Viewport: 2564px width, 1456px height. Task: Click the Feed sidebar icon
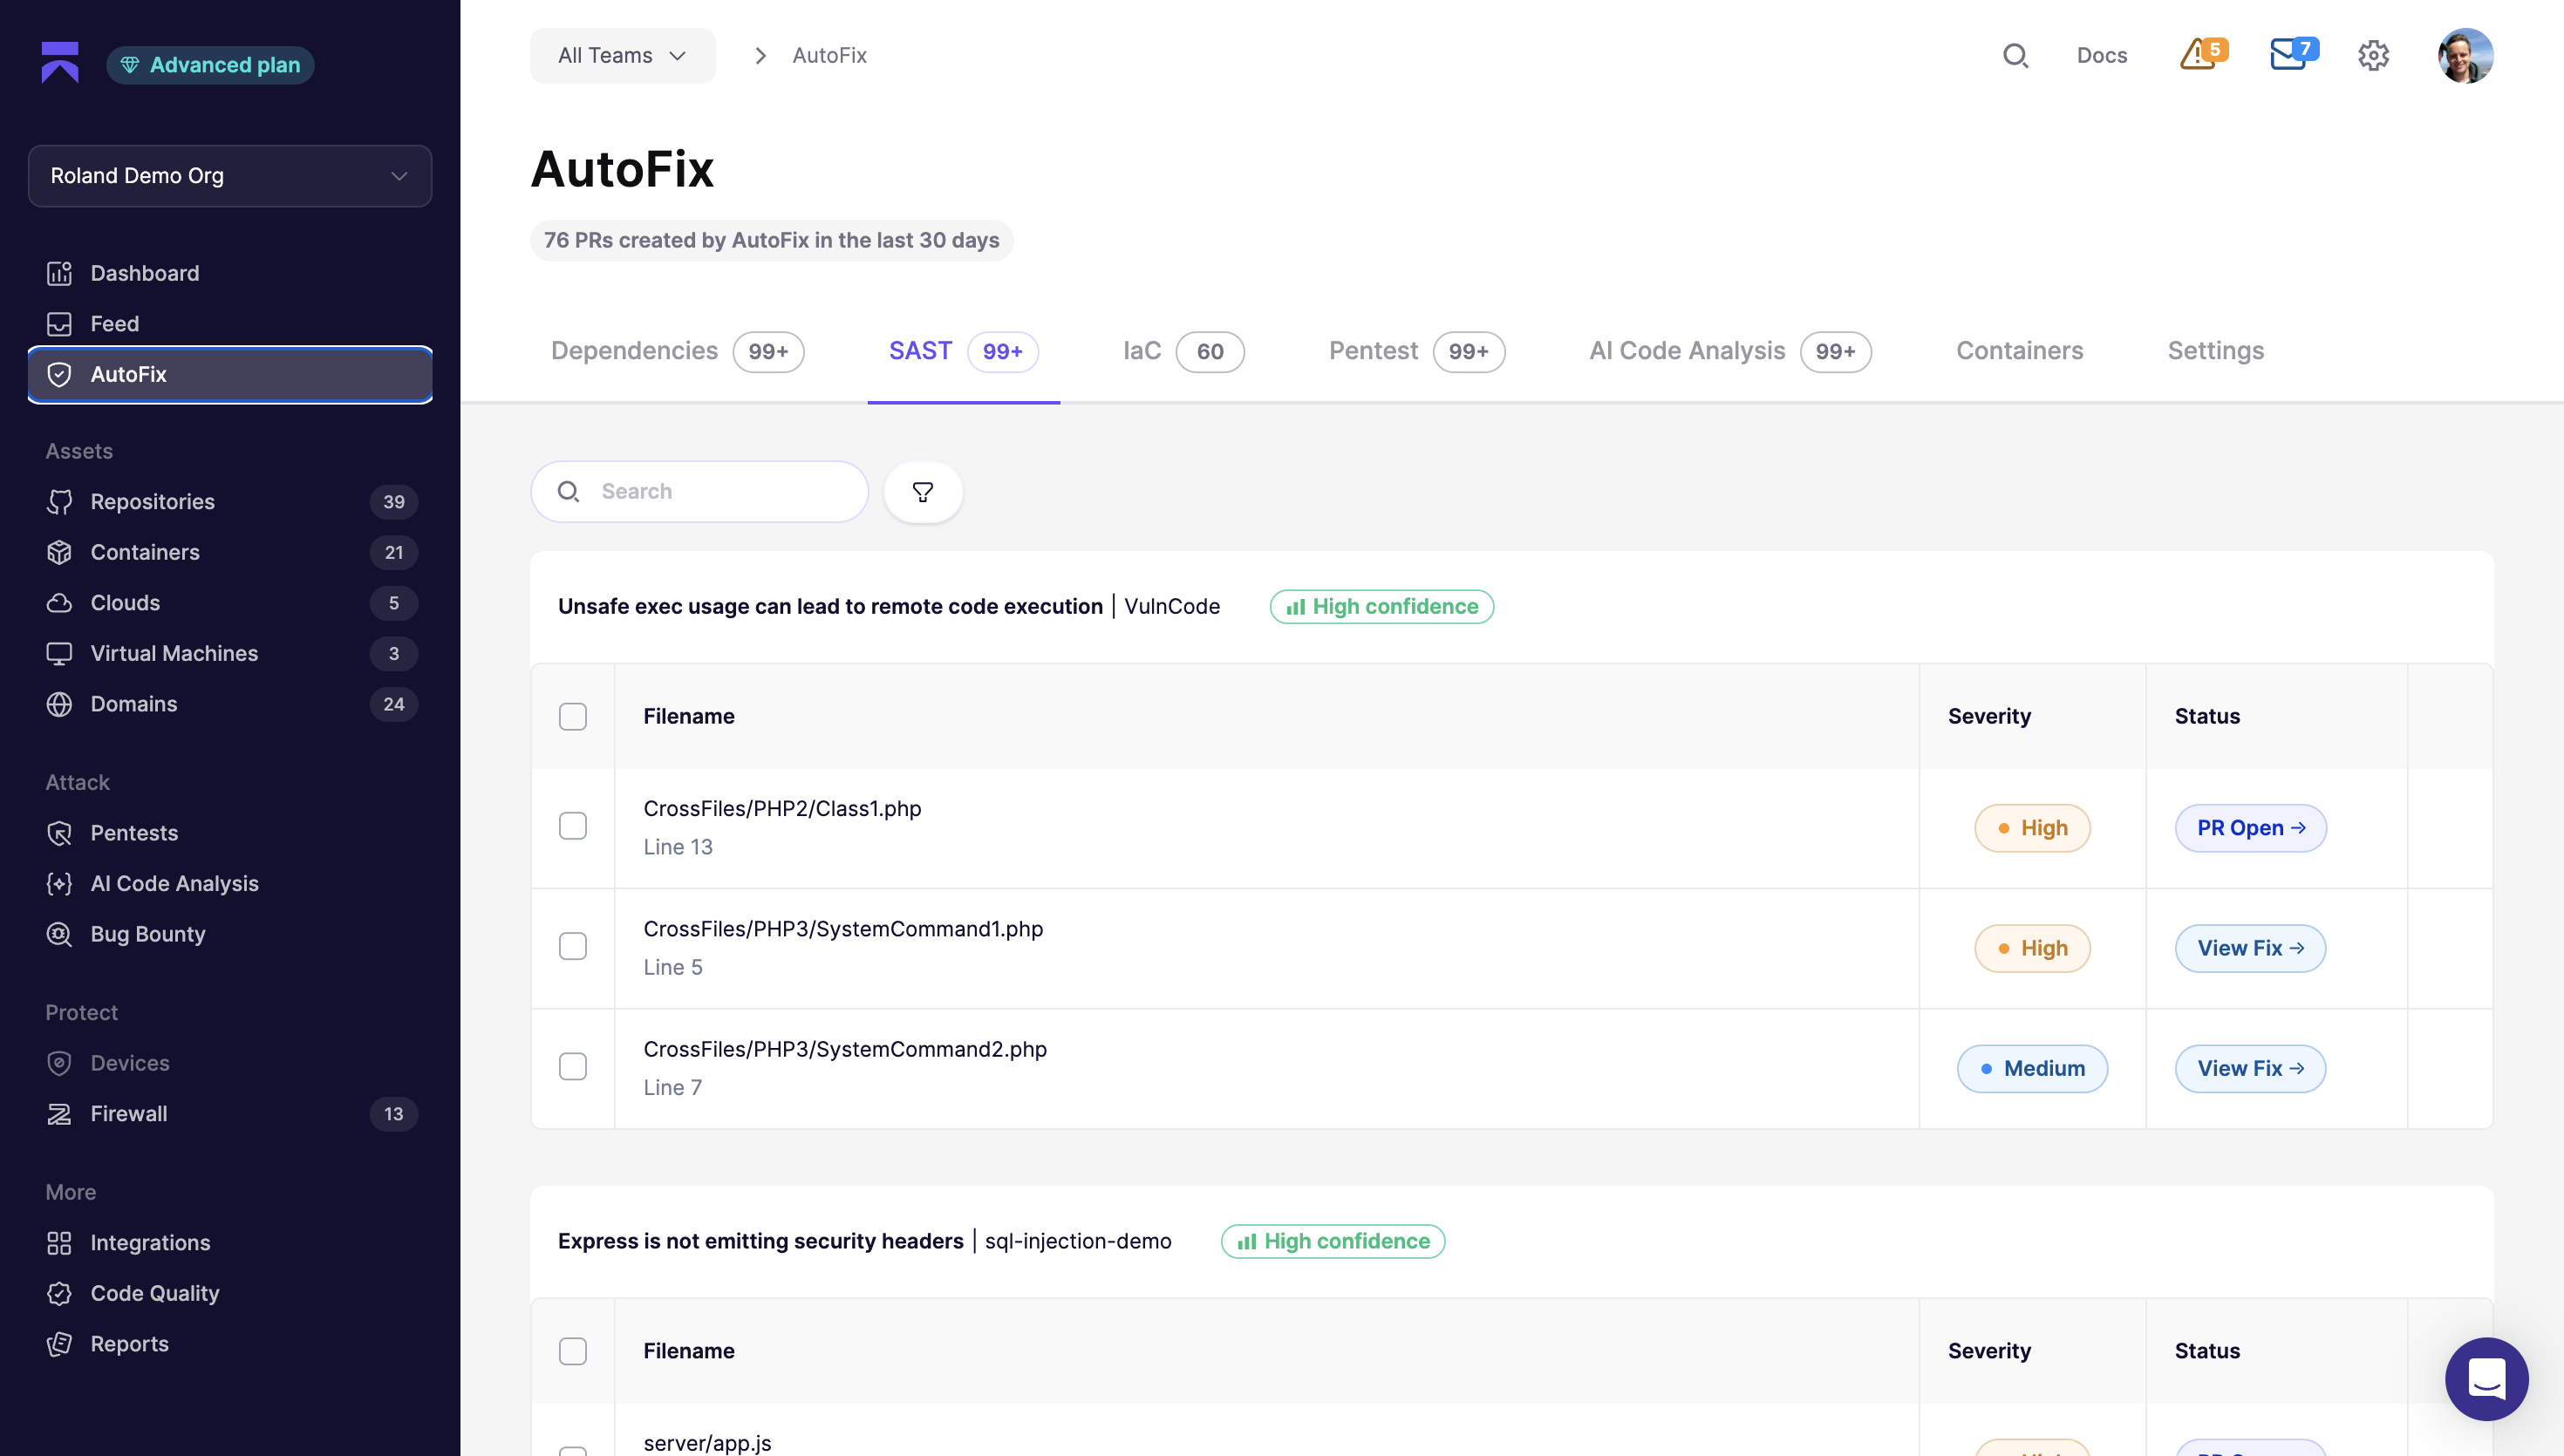pyautogui.click(x=59, y=324)
